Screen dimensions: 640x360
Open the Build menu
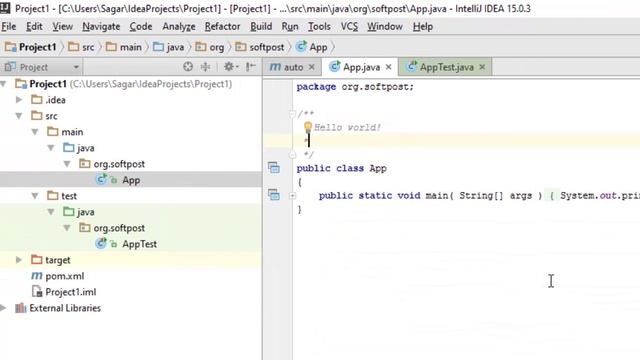[x=261, y=27]
